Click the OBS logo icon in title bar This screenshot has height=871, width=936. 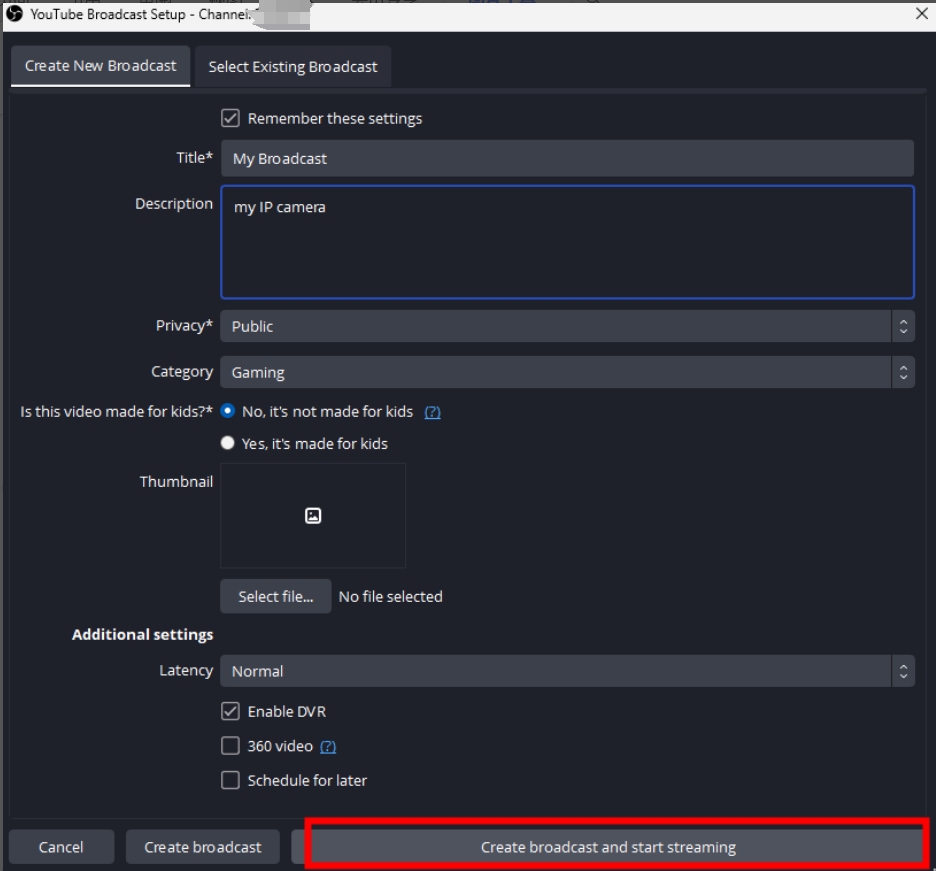(15, 14)
